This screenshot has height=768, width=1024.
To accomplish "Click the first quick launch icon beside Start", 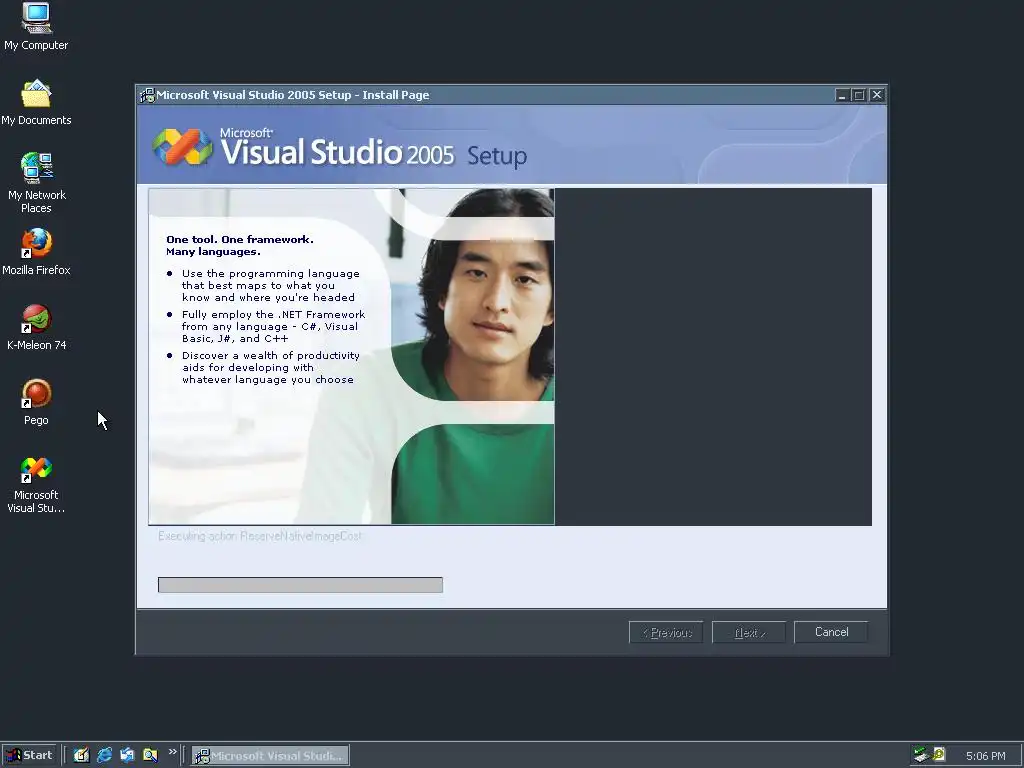I will coord(81,755).
